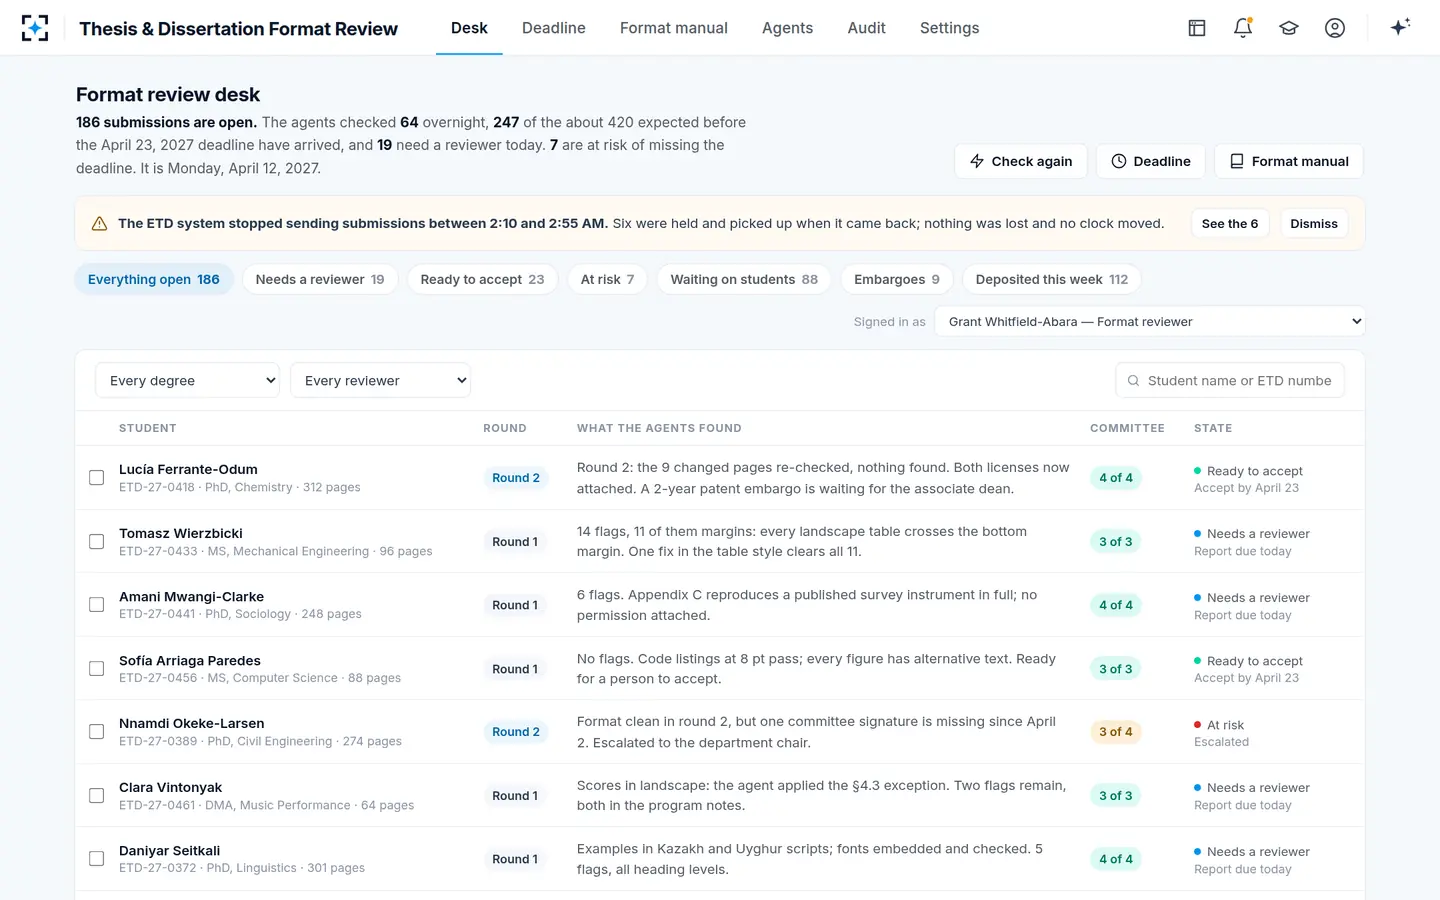The image size is (1440, 900).
Task: Tick checkbox for Lucía Ferrante-Odum
Action: (x=97, y=478)
